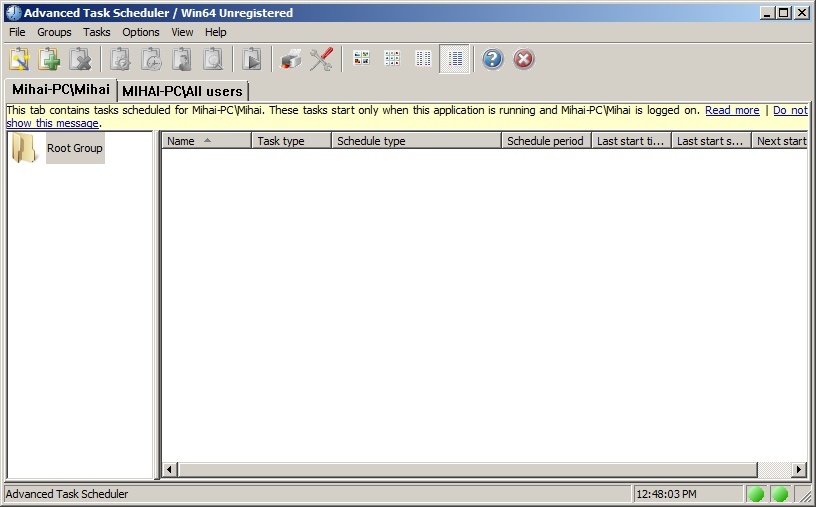Click the horizontal scrollbar thumb
The height and width of the screenshot is (507, 816).
[x=467, y=470]
